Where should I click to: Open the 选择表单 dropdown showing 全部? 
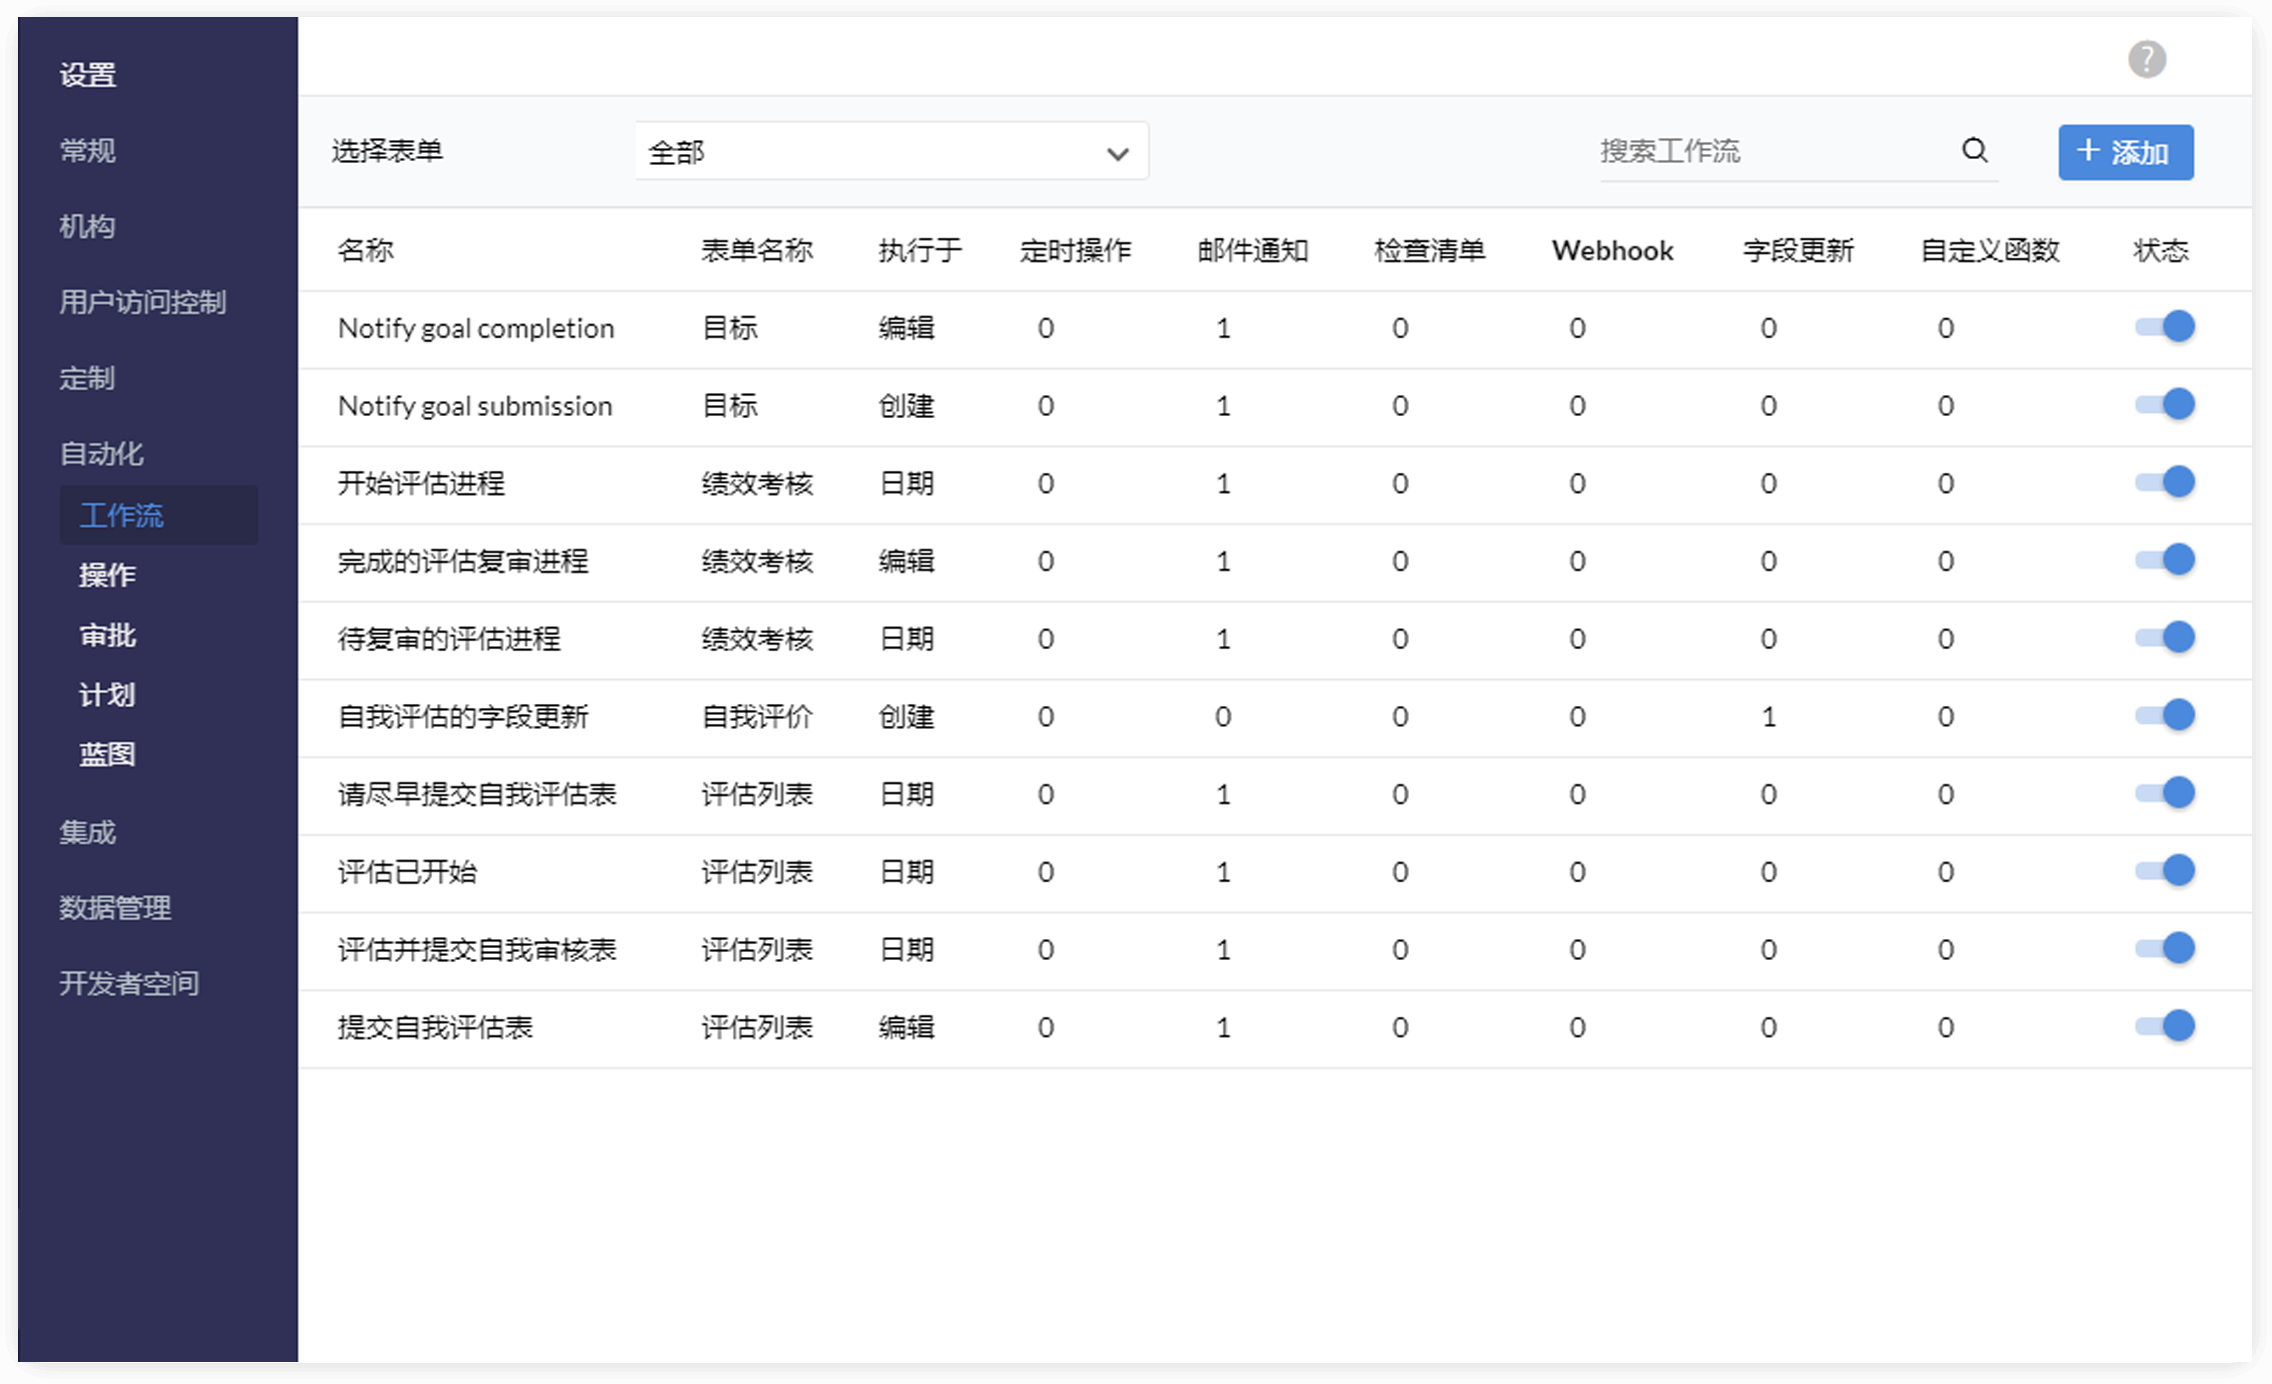[x=890, y=152]
